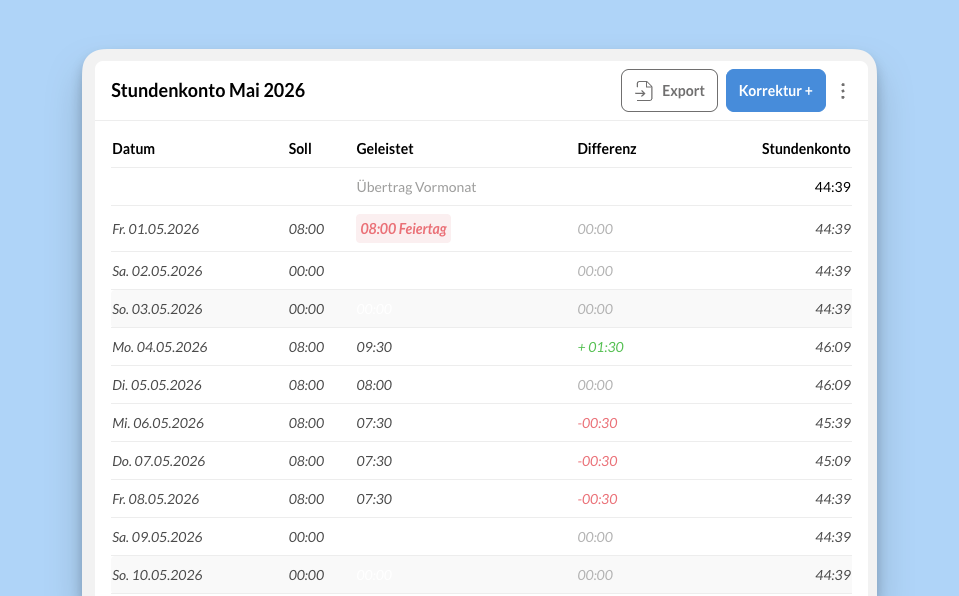Image resolution: width=959 pixels, height=596 pixels.
Task: Click the Export file icon
Action: [643, 91]
